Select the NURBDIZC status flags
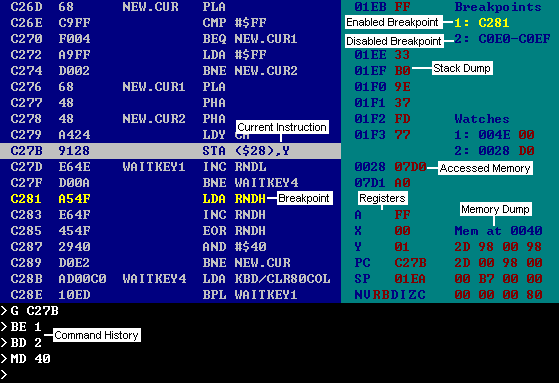This screenshot has width=559, height=383. tap(390, 295)
